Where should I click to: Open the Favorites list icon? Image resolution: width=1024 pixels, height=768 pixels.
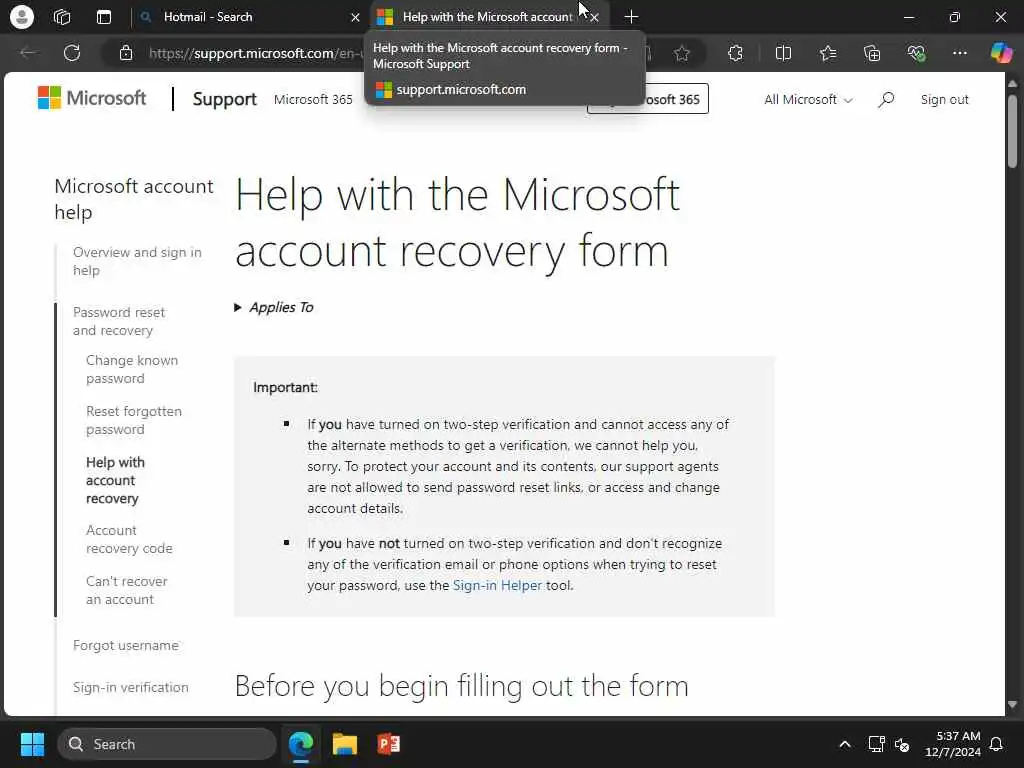[x=827, y=53]
